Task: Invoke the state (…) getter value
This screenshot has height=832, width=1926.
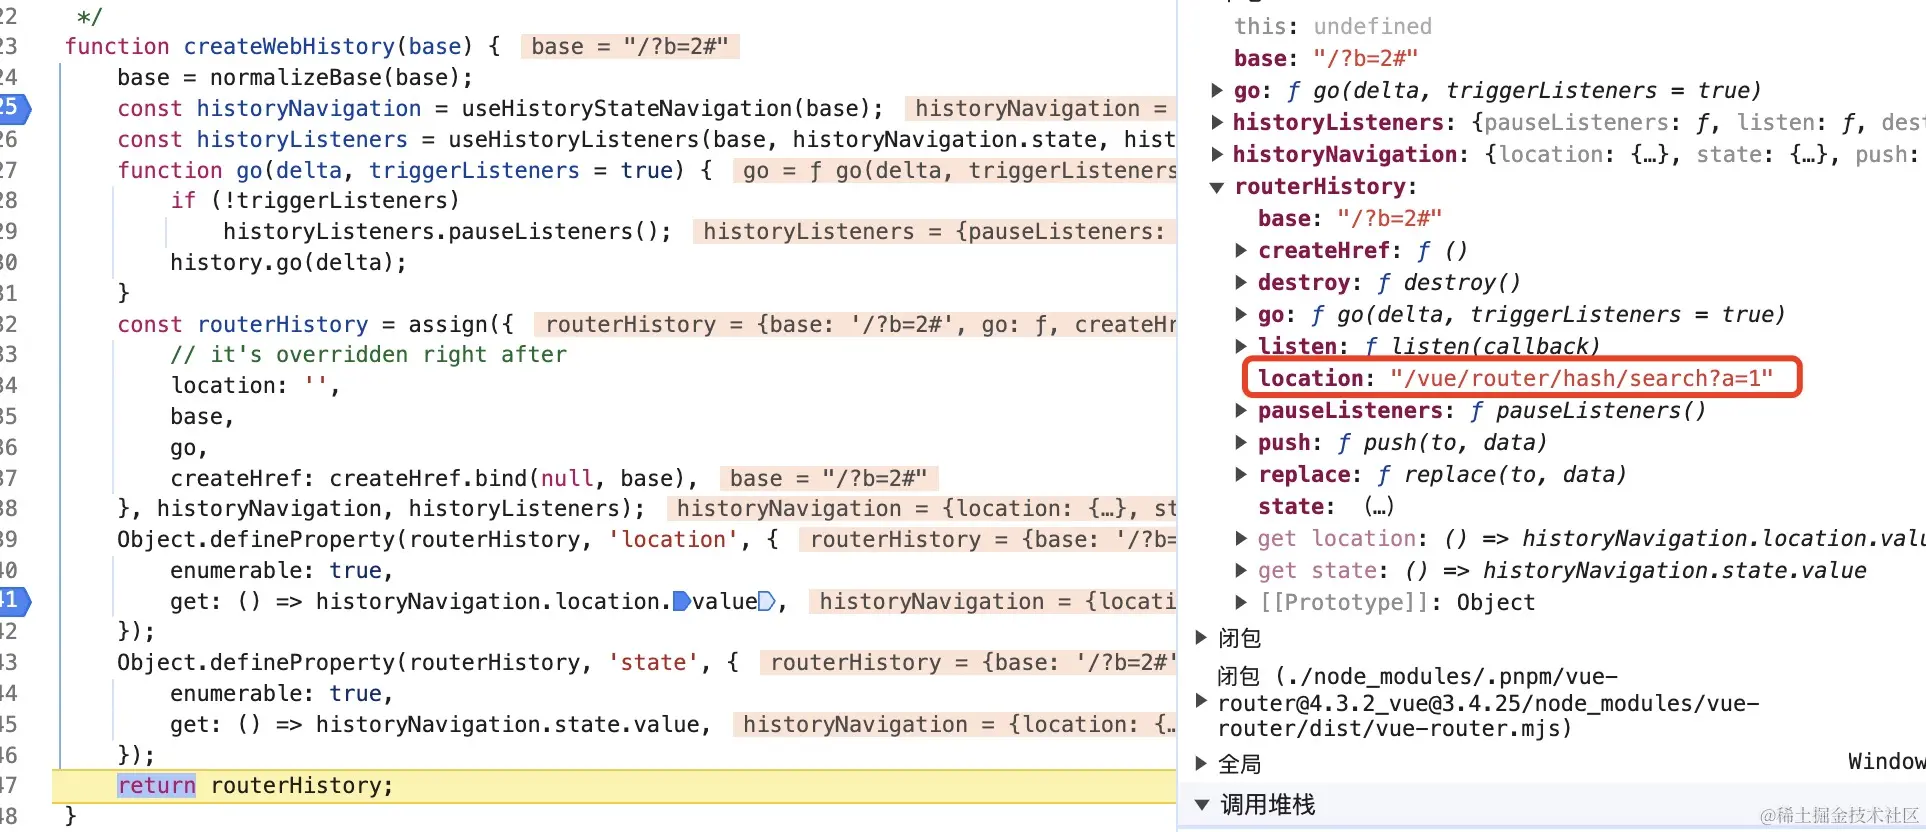Action: [x=1379, y=506]
